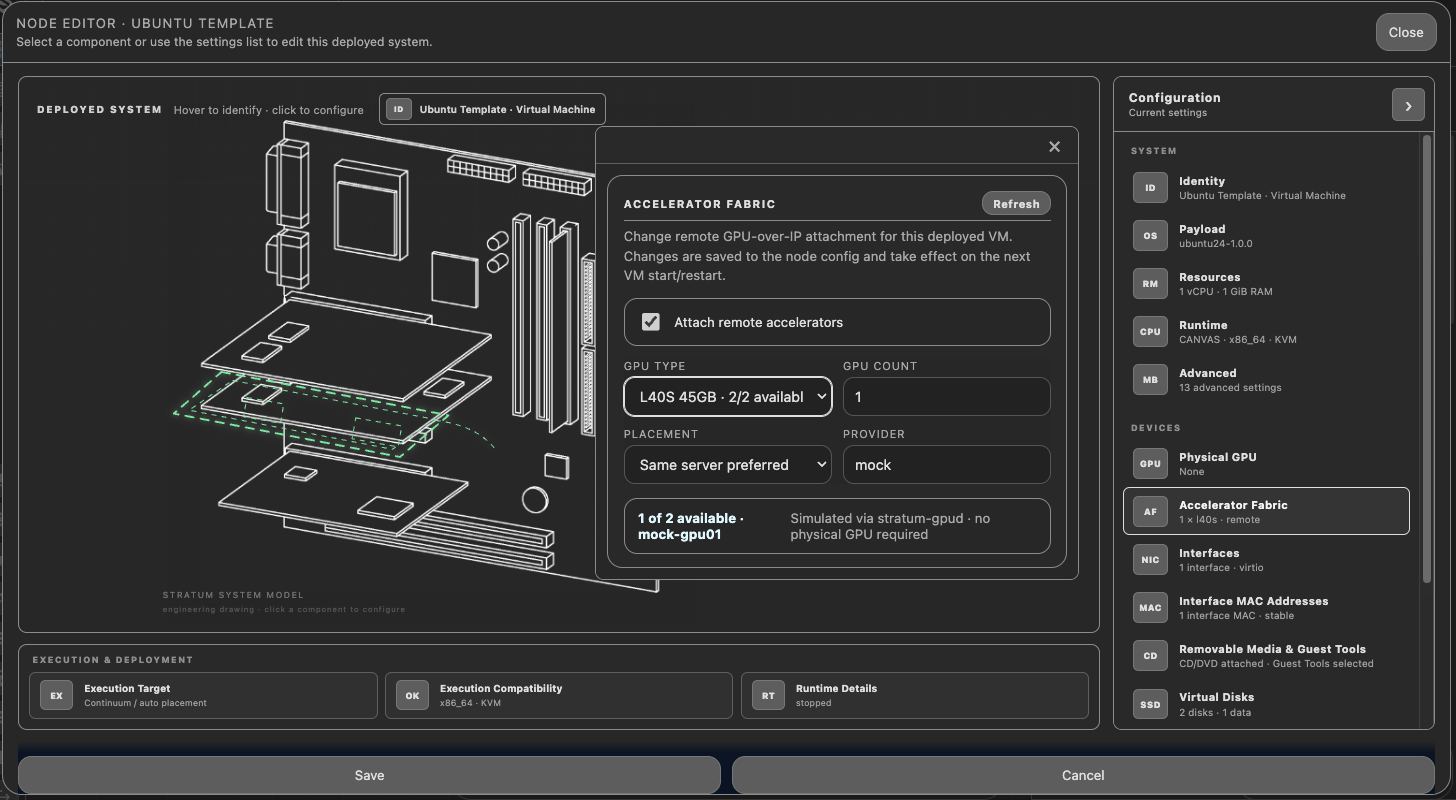Image resolution: width=1456 pixels, height=800 pixels.
Task: Click the GPU Count input field
Action: (x=947, y=396)
